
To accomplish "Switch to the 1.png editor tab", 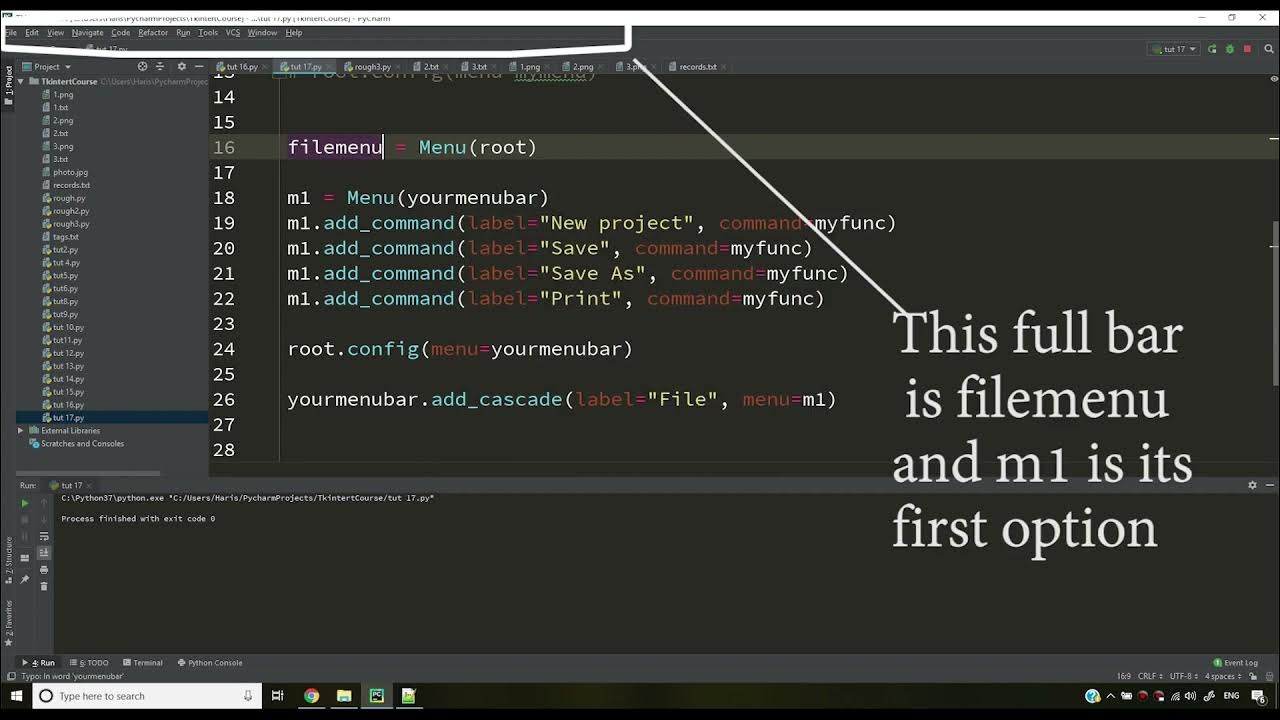I will click(x=528, y=67).
